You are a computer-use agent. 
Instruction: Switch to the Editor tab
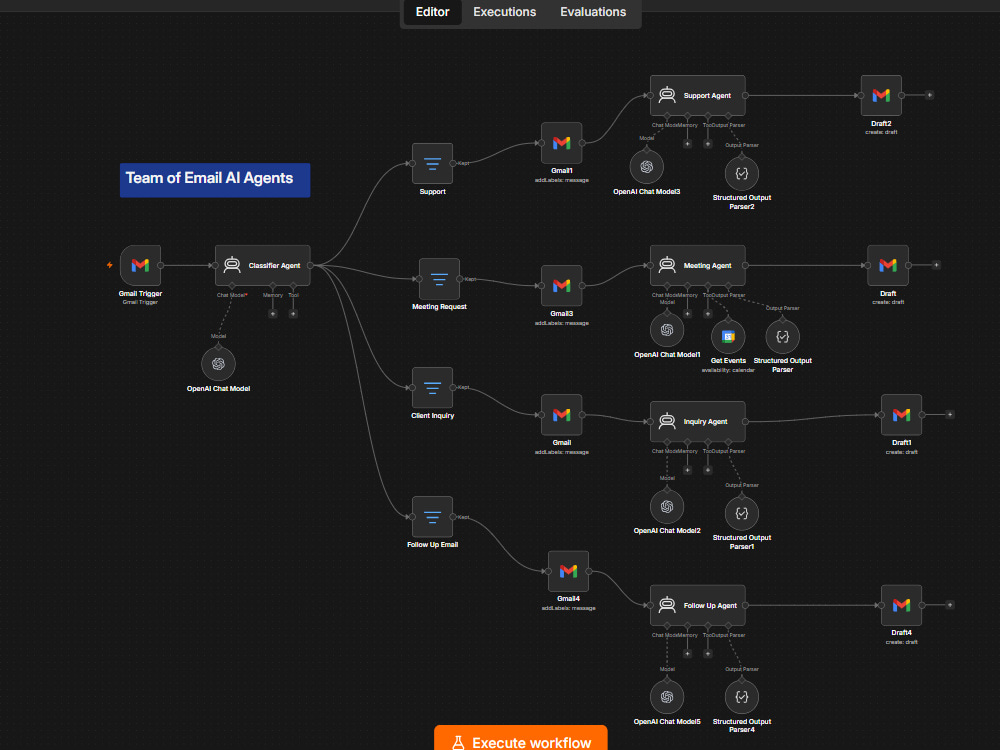432,12
